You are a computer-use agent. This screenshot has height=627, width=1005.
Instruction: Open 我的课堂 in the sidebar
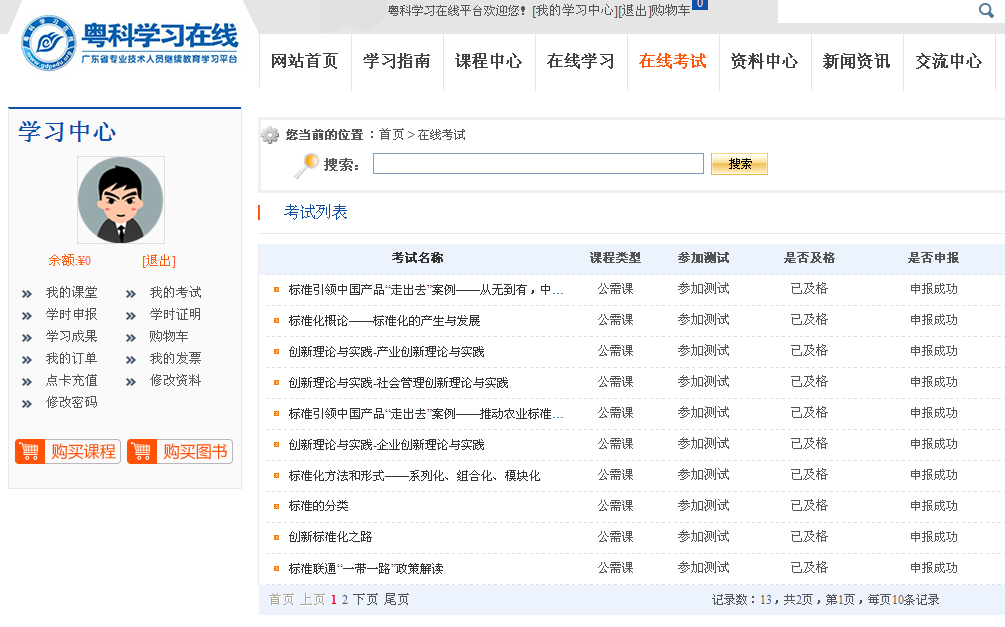click(x=71, y=293)
